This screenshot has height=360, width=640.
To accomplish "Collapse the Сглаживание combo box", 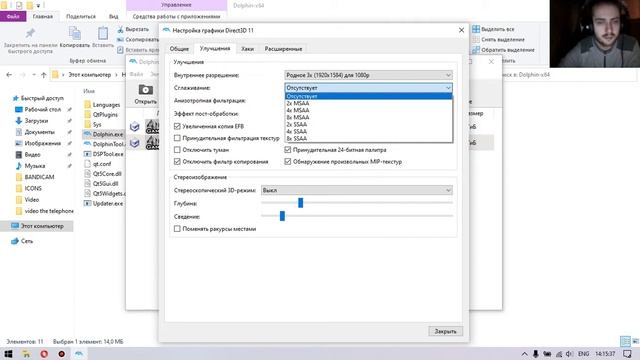I will [368, 88].
